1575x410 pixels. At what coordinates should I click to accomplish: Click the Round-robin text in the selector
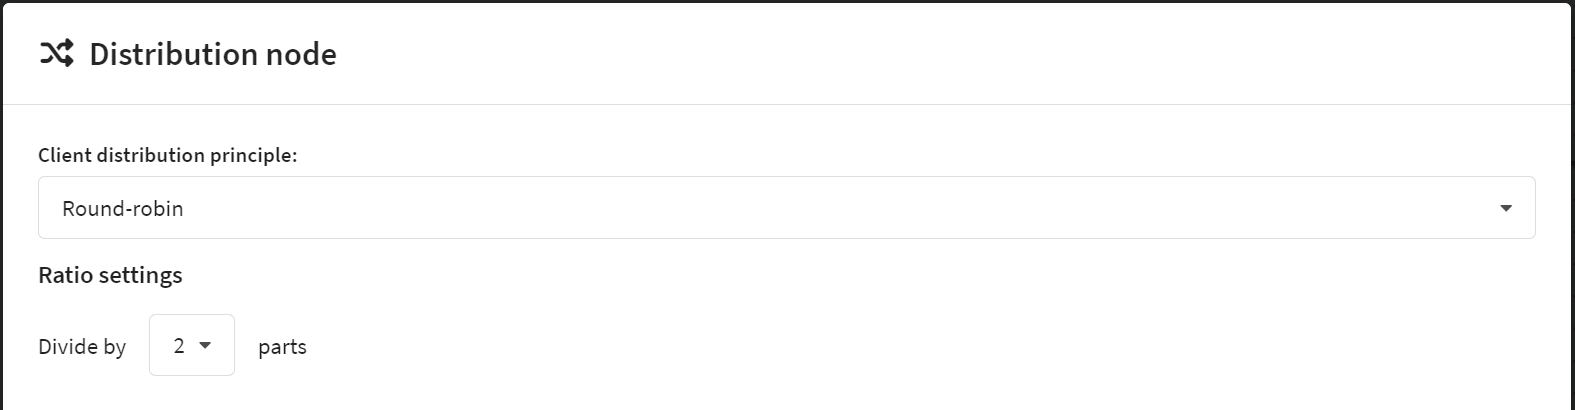point(123,208)
